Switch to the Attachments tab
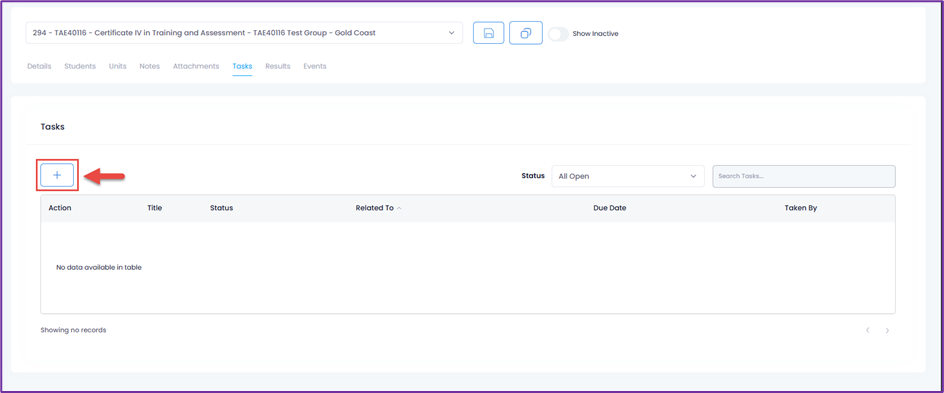This screenshot has width=944, height=393. click(196, 66)
